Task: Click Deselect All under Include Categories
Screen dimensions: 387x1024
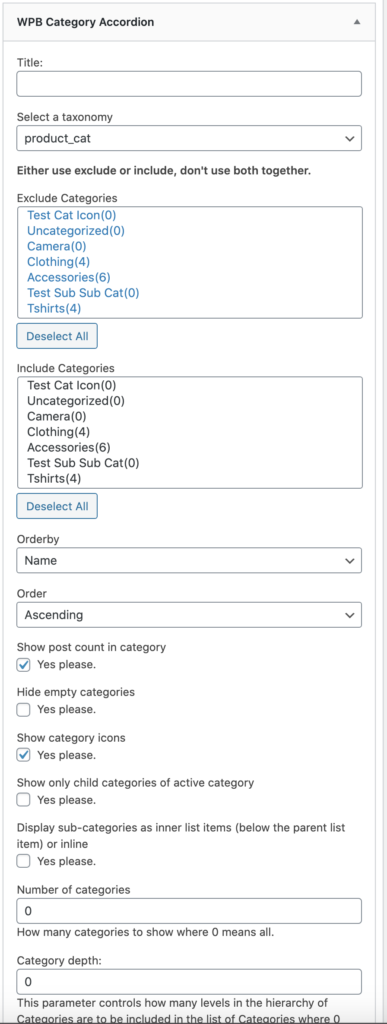Action: [57, 506]
